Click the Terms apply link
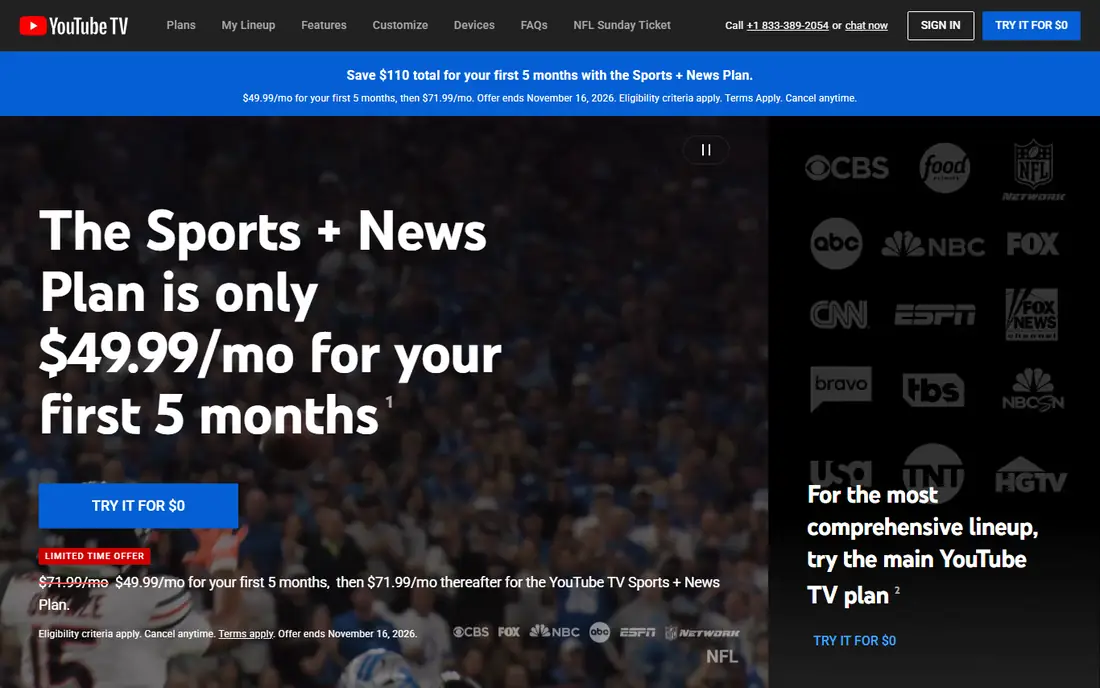Screen dimensions: 1100x688 click(246, 633)
